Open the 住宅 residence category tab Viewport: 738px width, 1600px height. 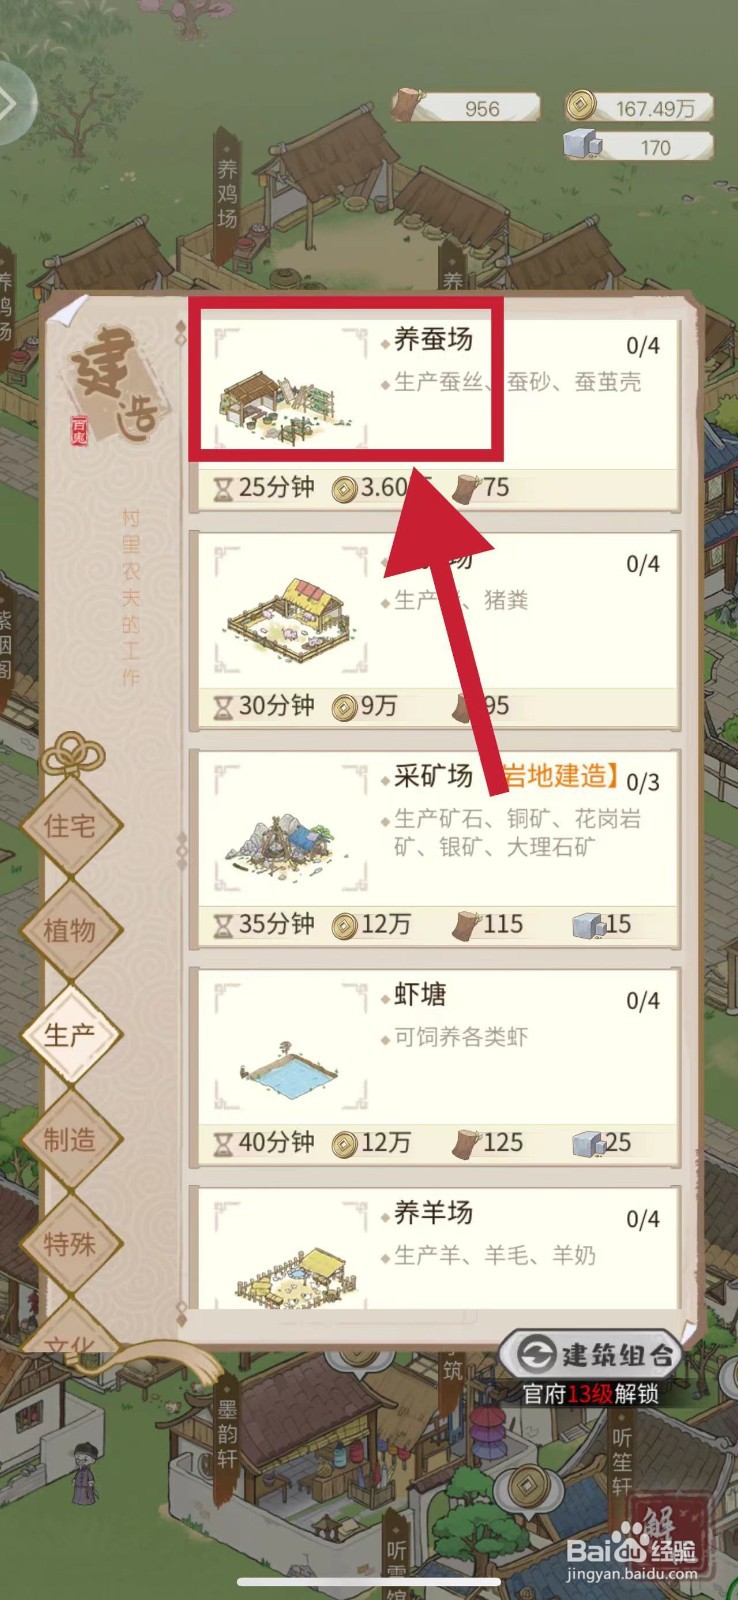click(x=70, y=826)
